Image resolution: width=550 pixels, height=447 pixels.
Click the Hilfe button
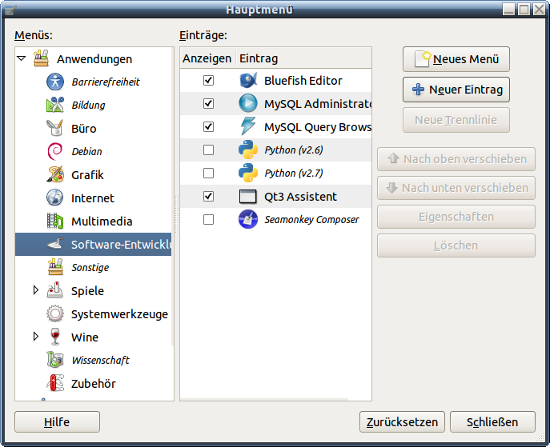(57, 422)
